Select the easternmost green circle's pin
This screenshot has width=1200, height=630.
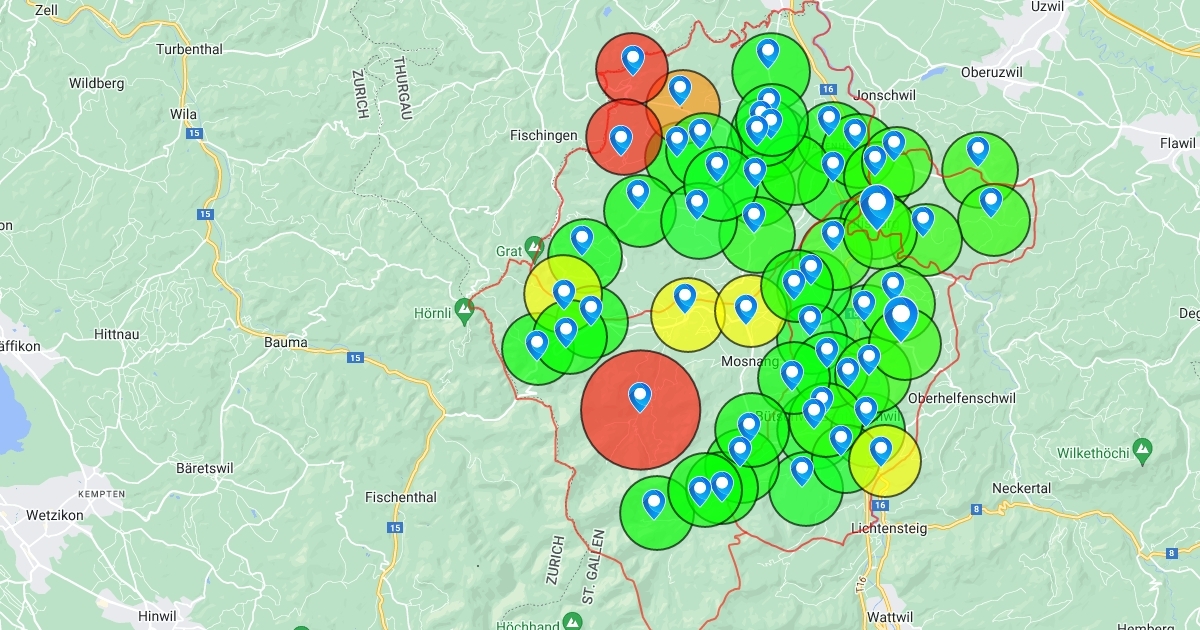pyautogui.click(x=991, y=202)
